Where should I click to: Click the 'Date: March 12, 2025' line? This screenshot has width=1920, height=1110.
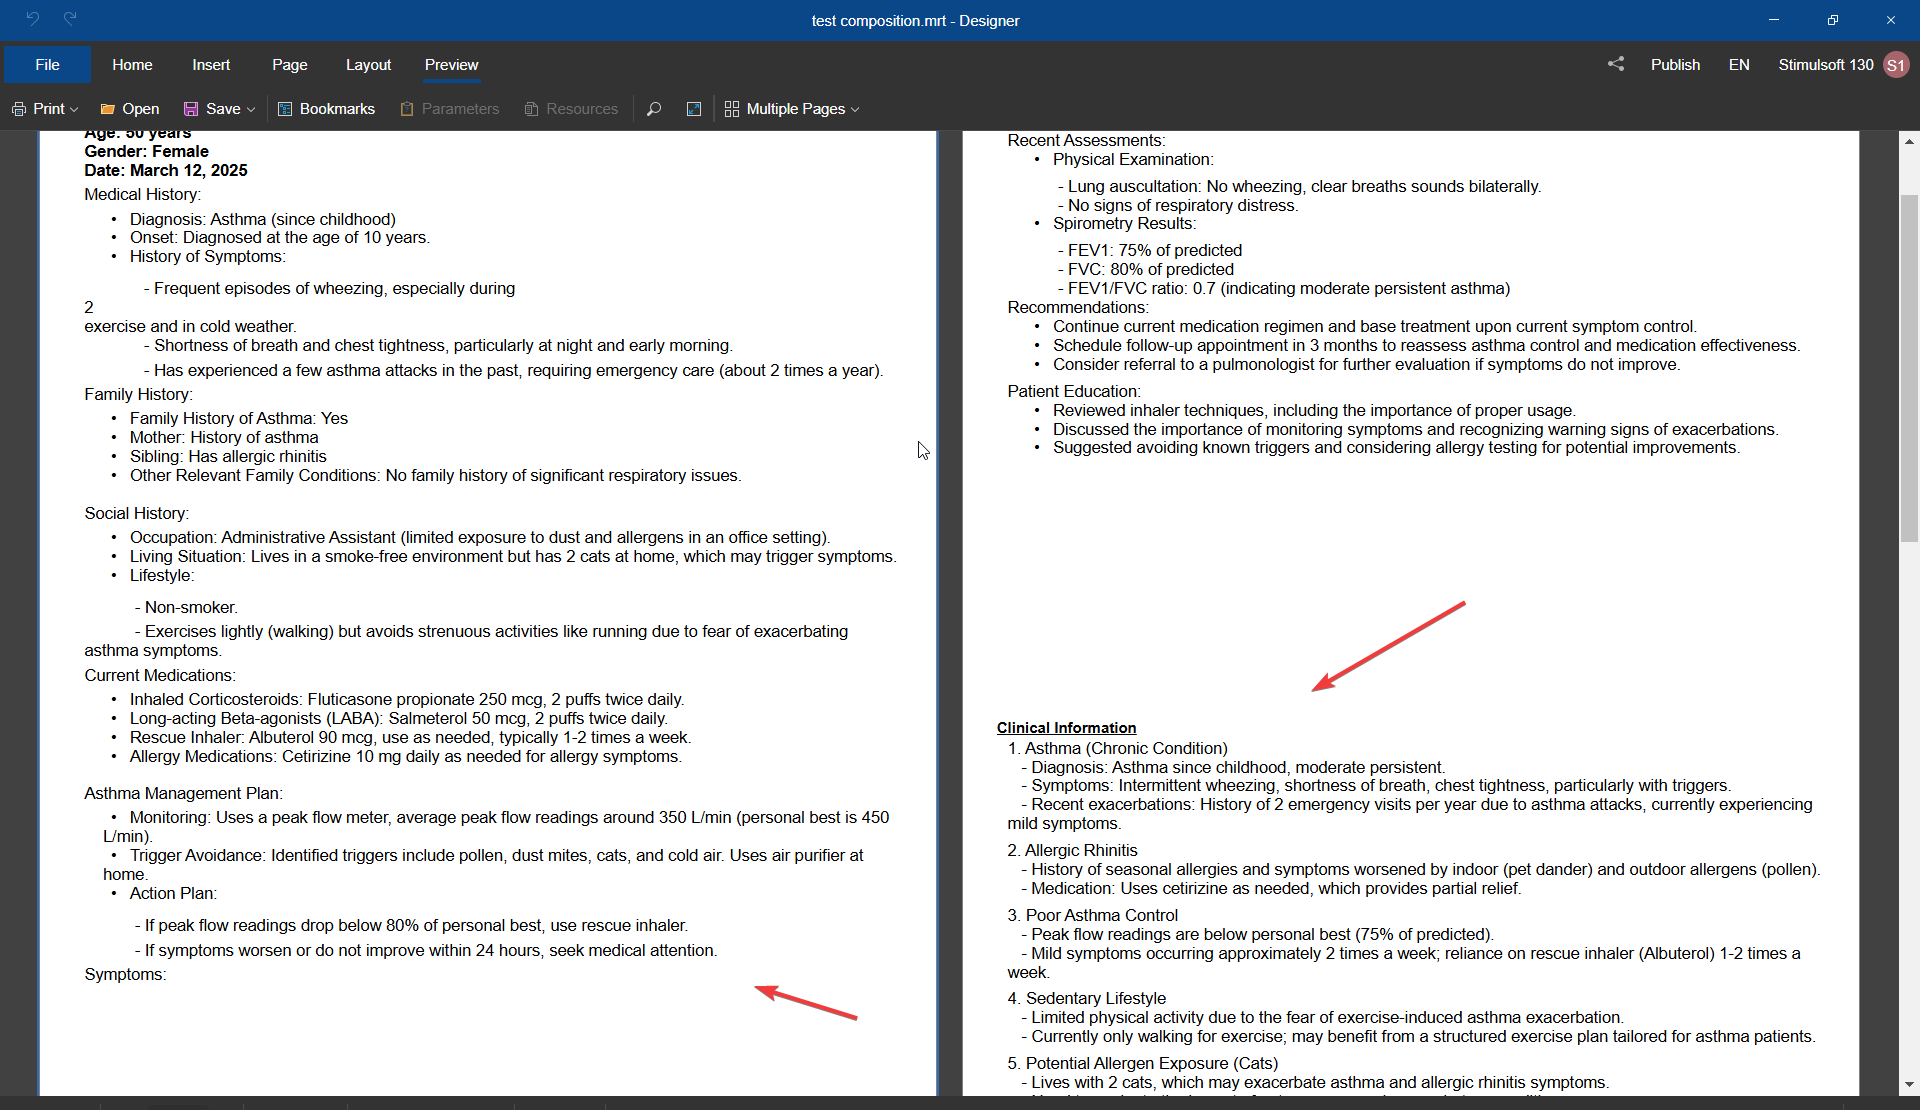[x=166, y=170]
